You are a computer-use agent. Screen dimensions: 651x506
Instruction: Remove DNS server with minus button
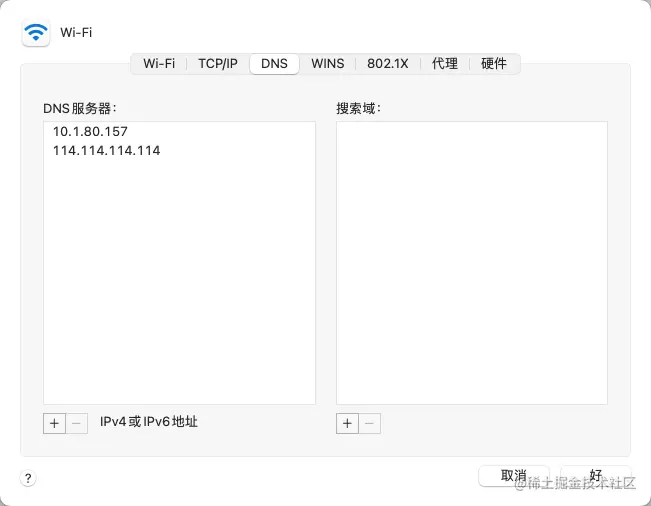click(76, 423)
